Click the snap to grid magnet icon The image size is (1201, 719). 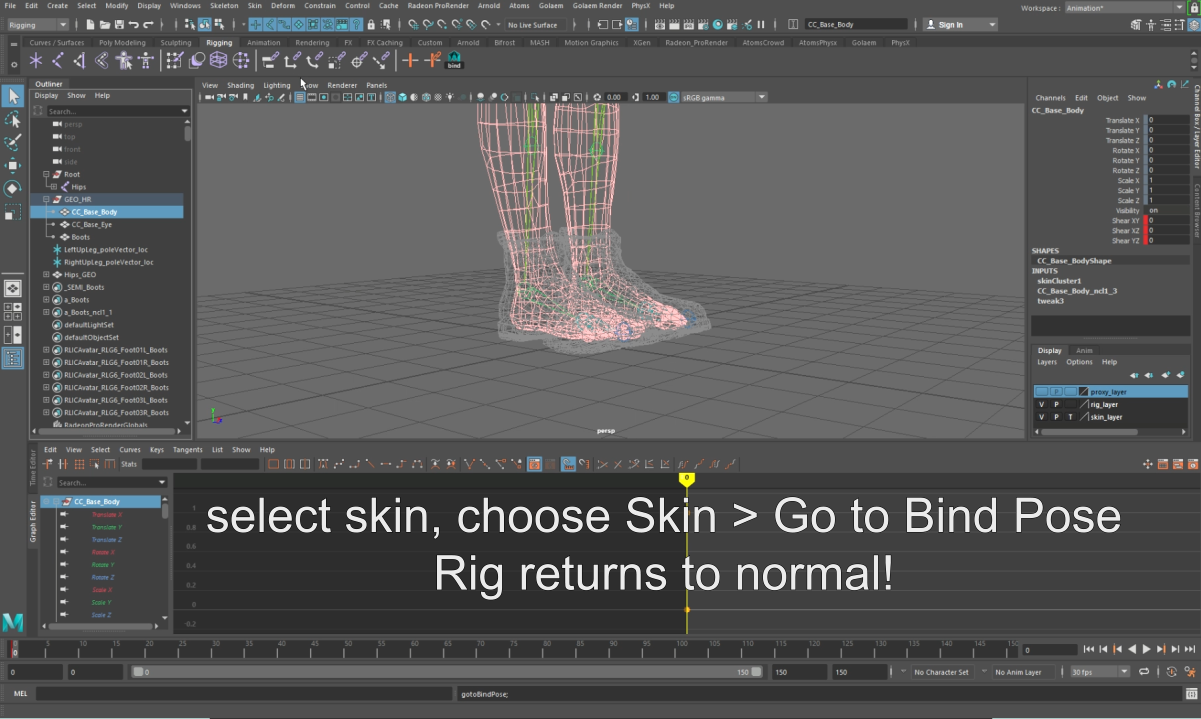coord(414,23)
